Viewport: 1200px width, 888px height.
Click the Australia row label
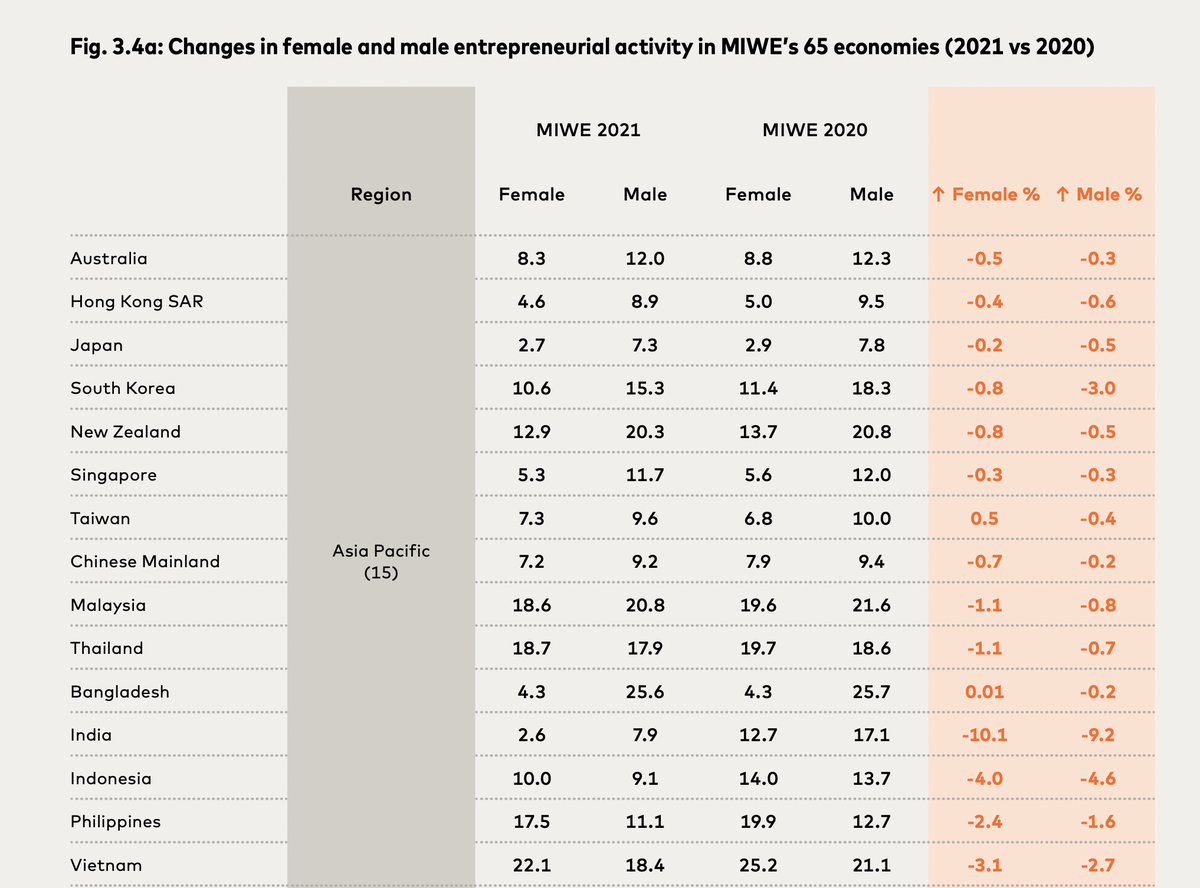(109, 259)
